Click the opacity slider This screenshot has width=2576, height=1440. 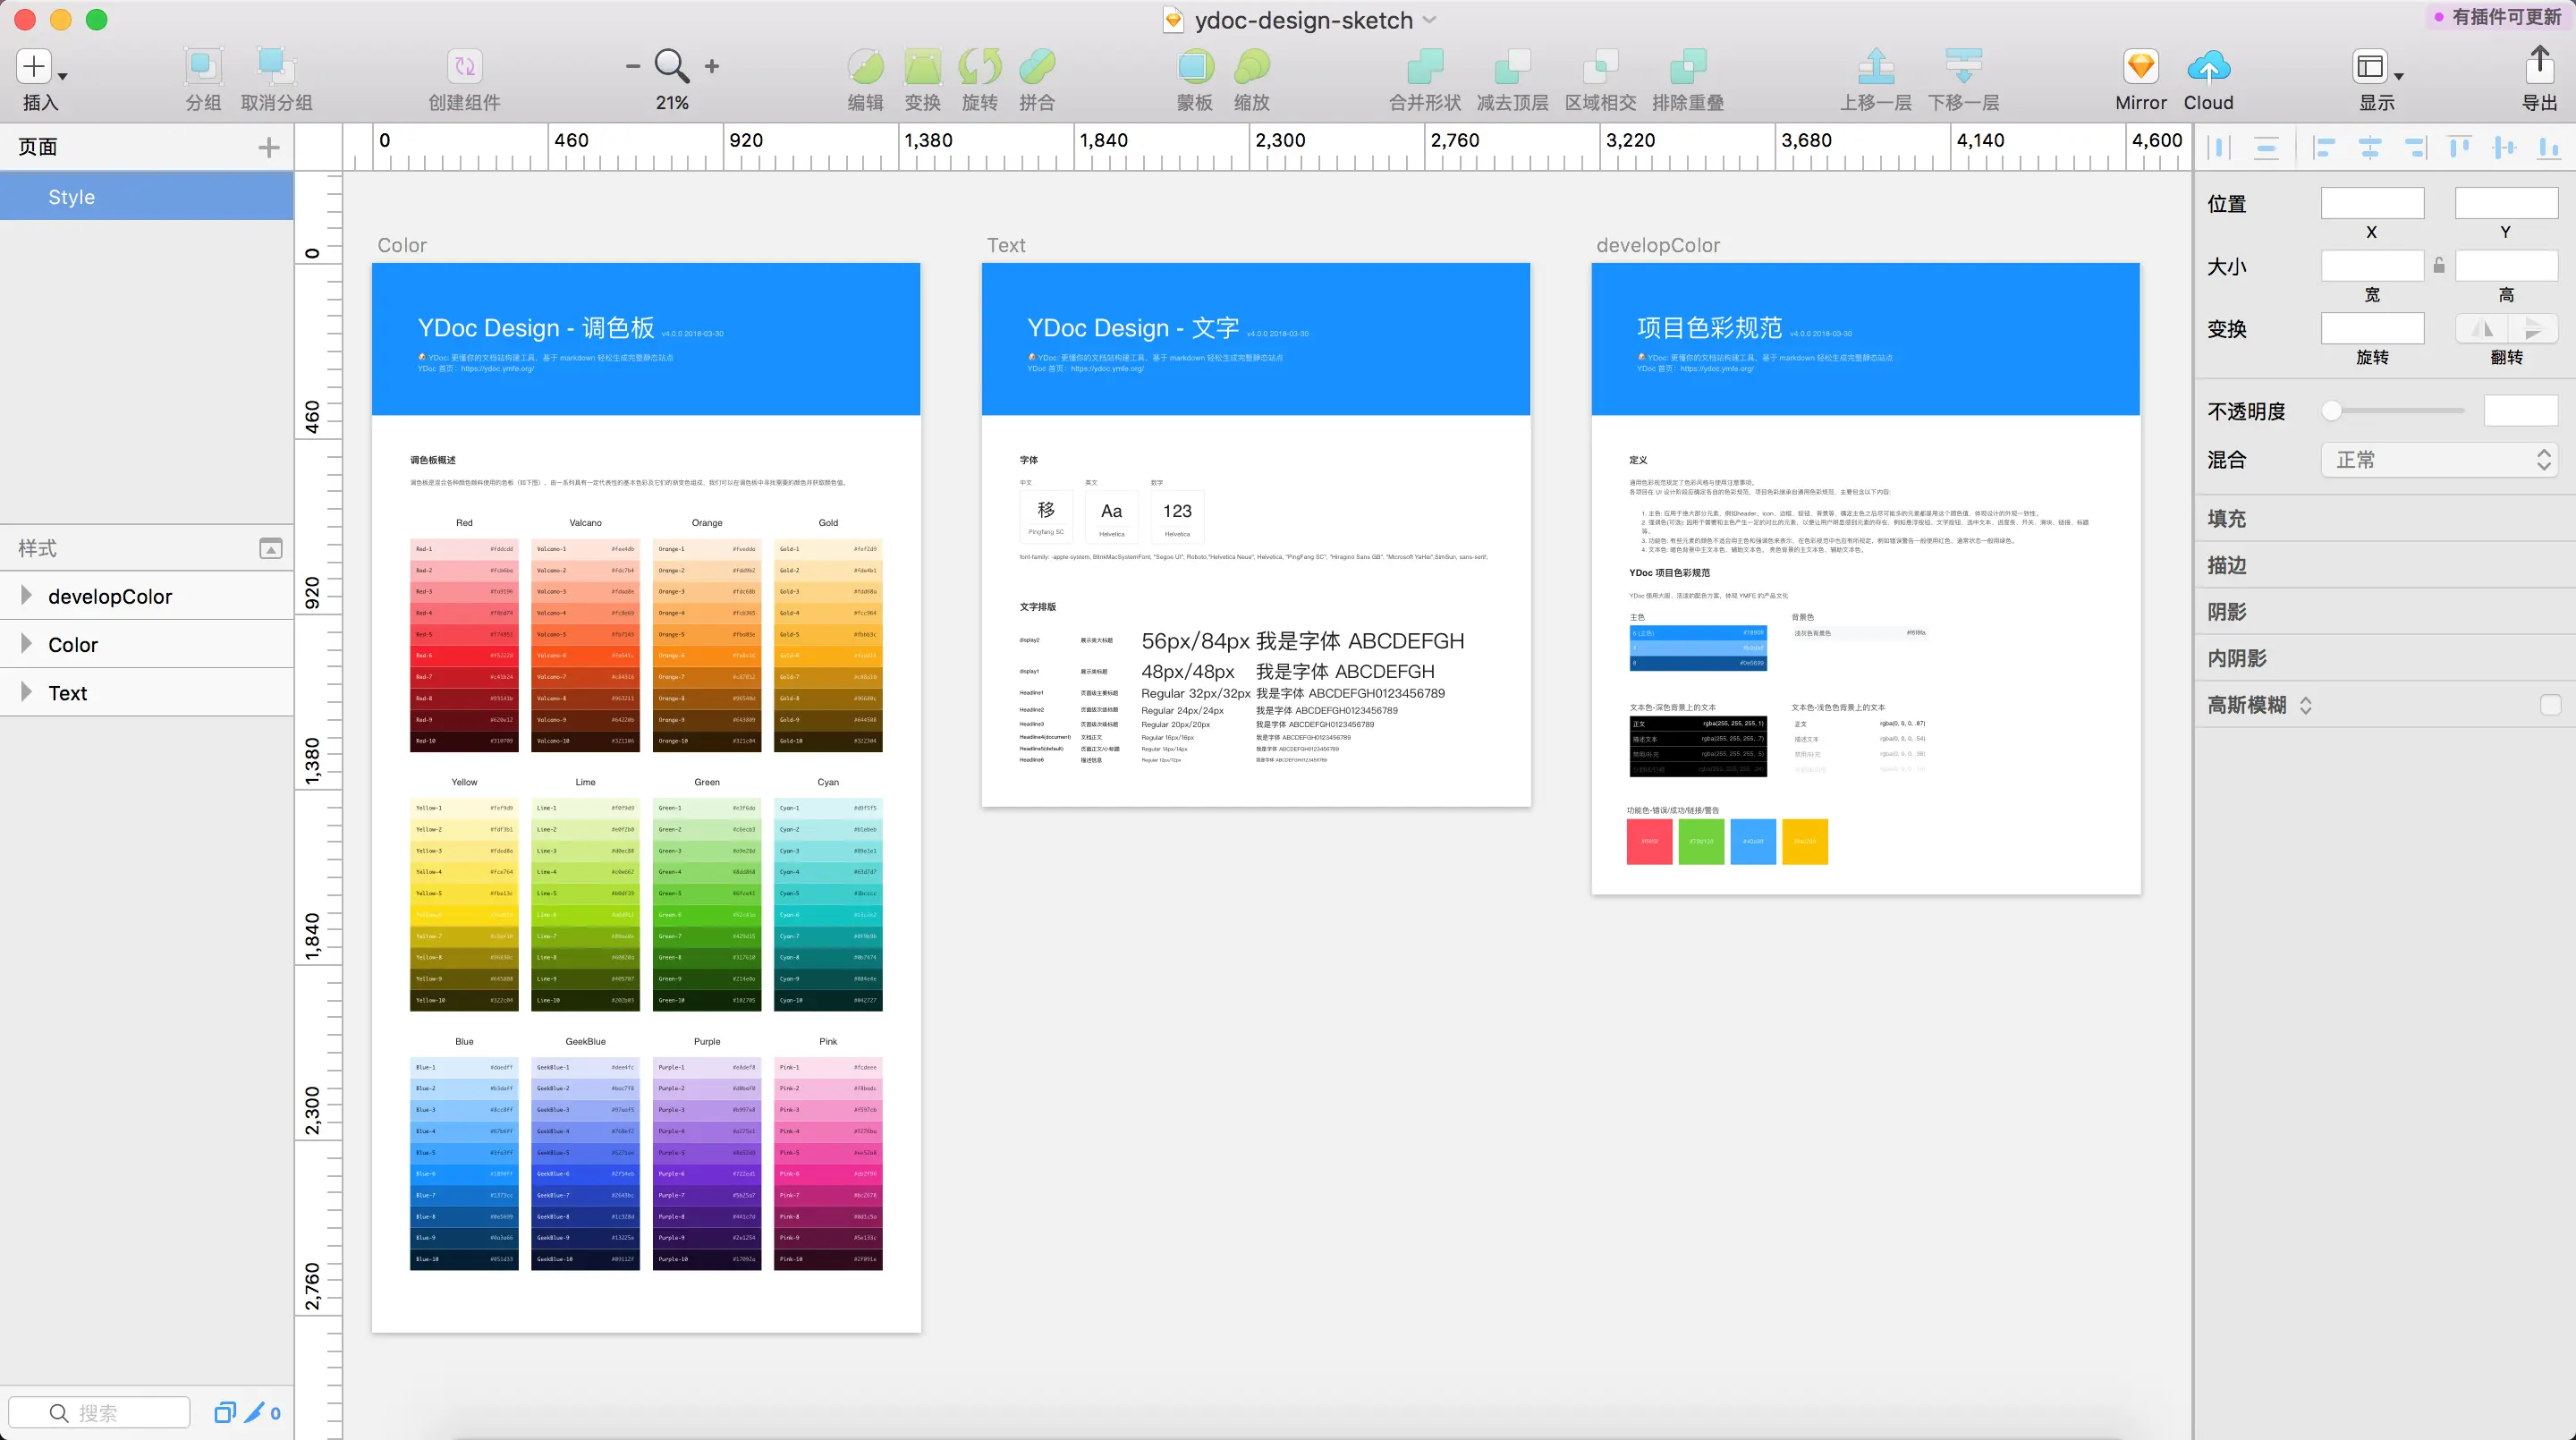coord(2394,411)
